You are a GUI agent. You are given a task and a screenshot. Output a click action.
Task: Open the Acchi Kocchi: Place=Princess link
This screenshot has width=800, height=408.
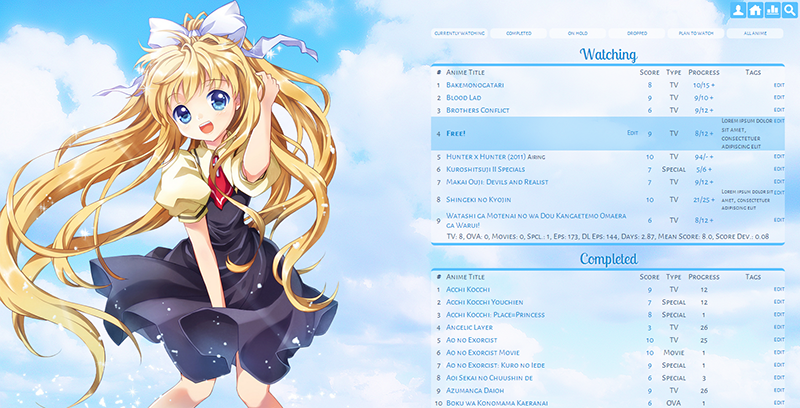[x=495, y=315]
